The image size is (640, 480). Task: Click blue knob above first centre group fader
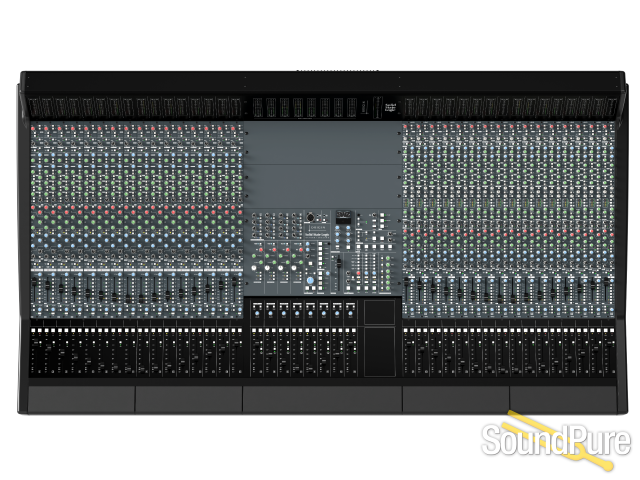[x=257, y=313]
